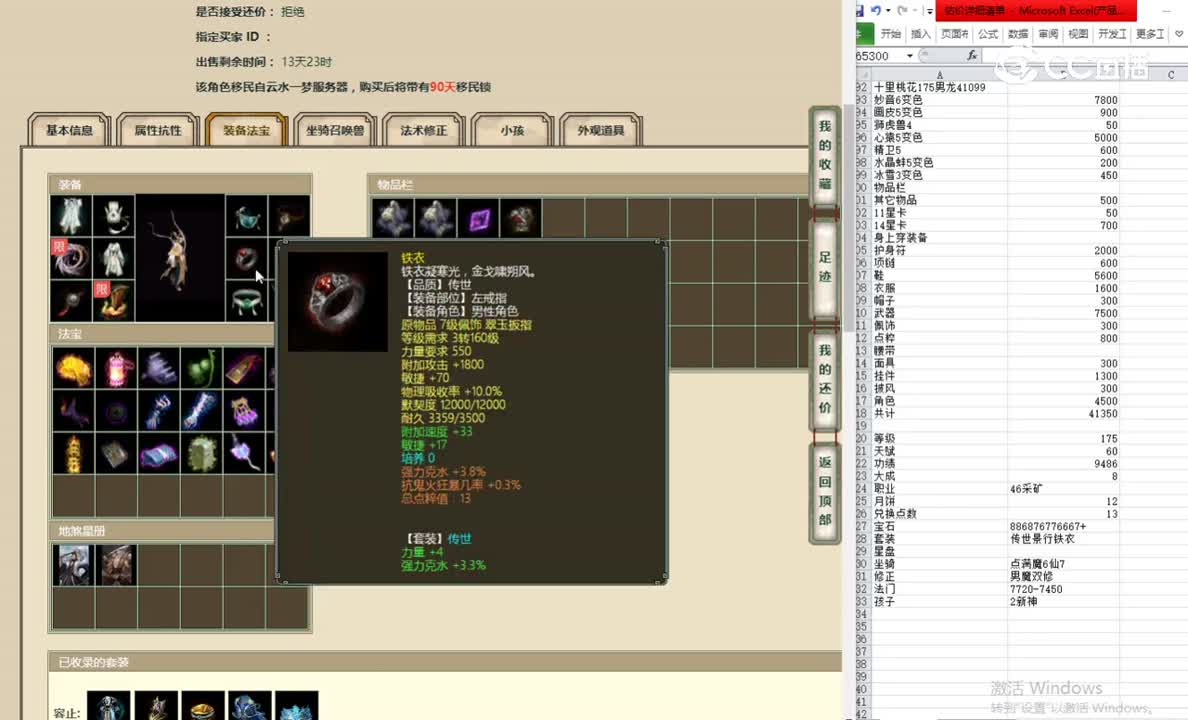Select the grey stone tablet magic treasure
This screenshot has height=720, width=1188.
(116, 454)
